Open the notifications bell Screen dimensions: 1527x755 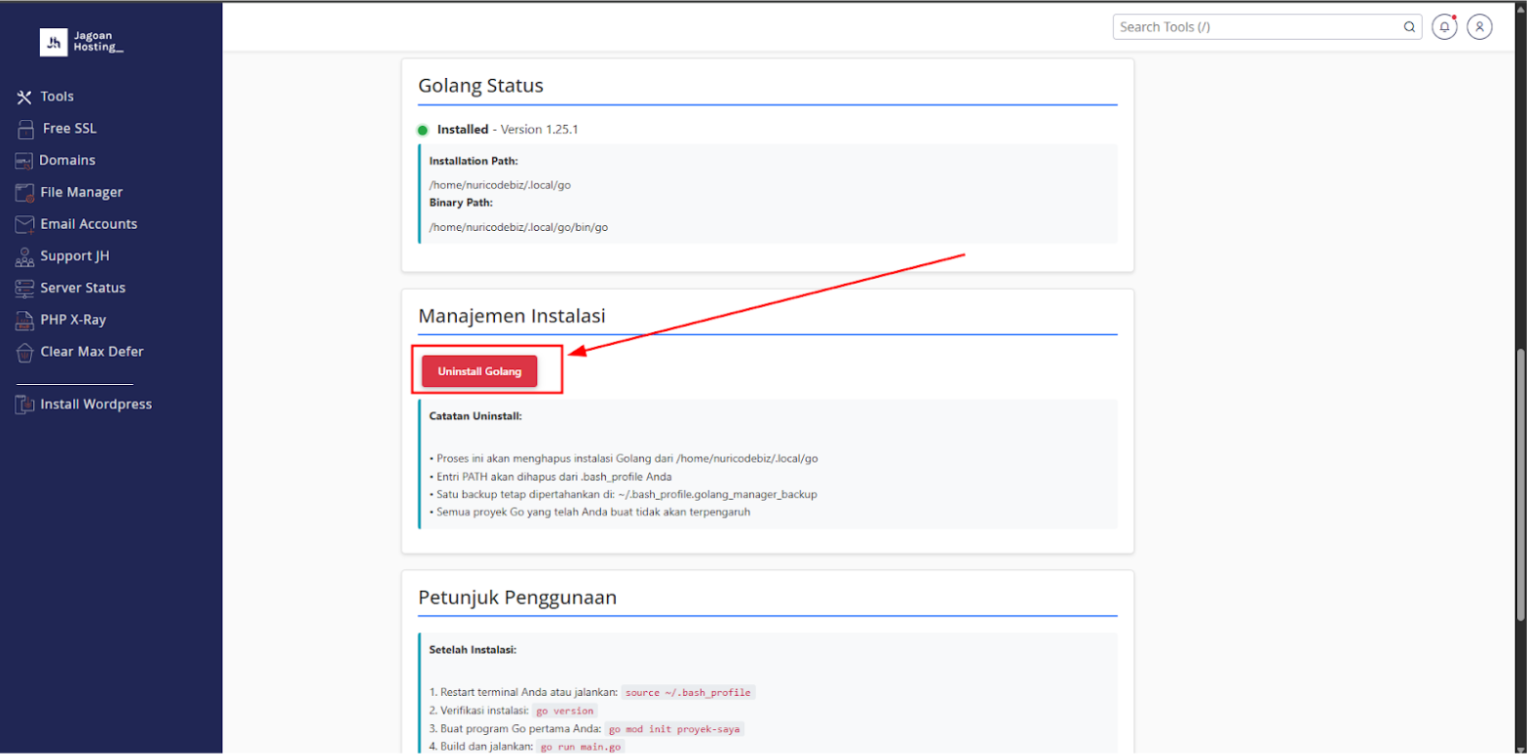[1443, 27]
